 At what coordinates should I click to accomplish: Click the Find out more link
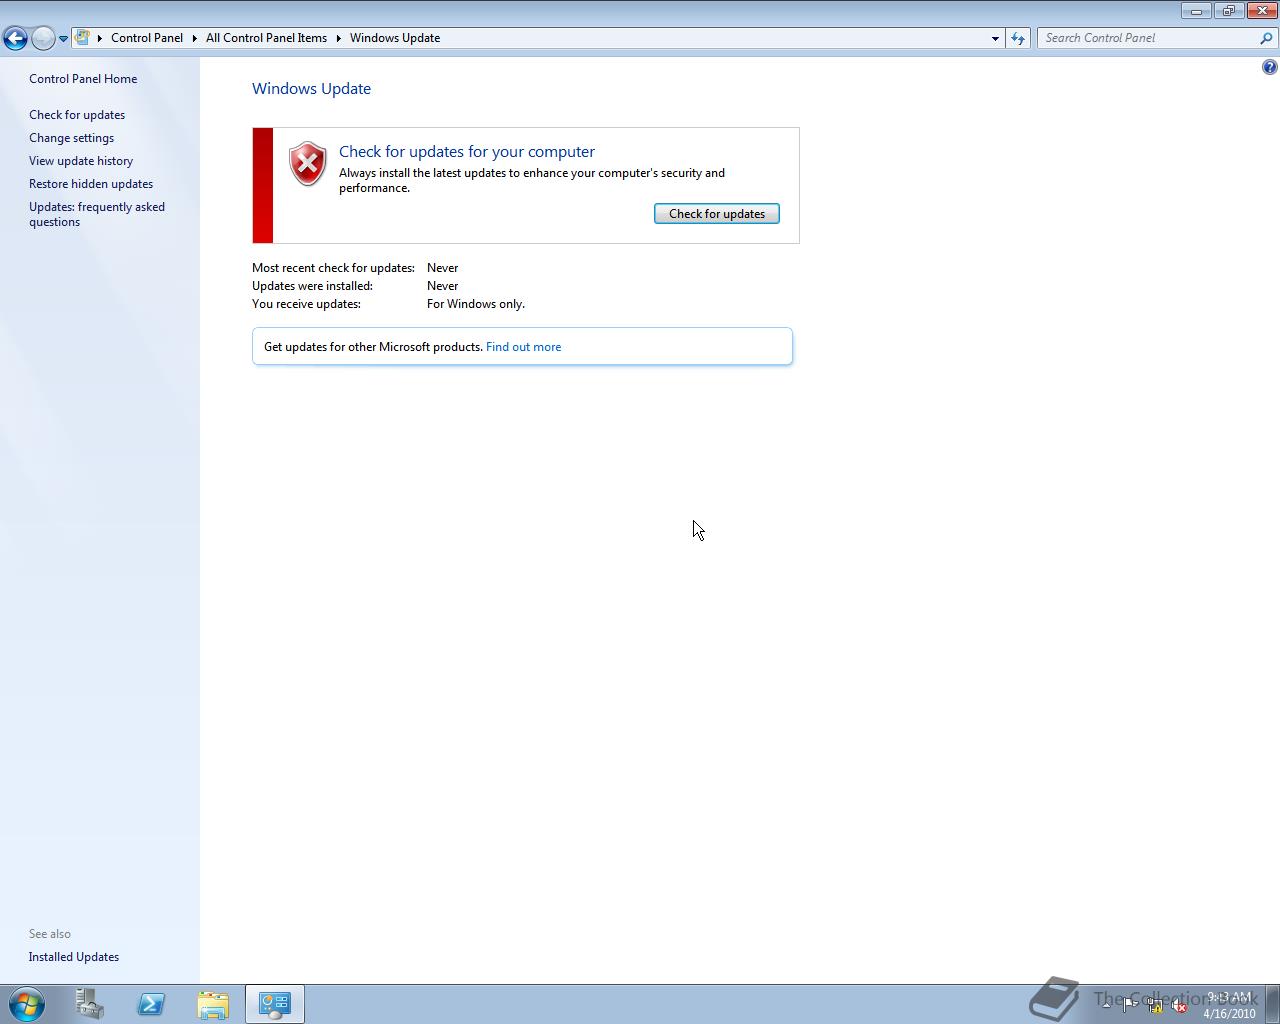tap(523, 347)
